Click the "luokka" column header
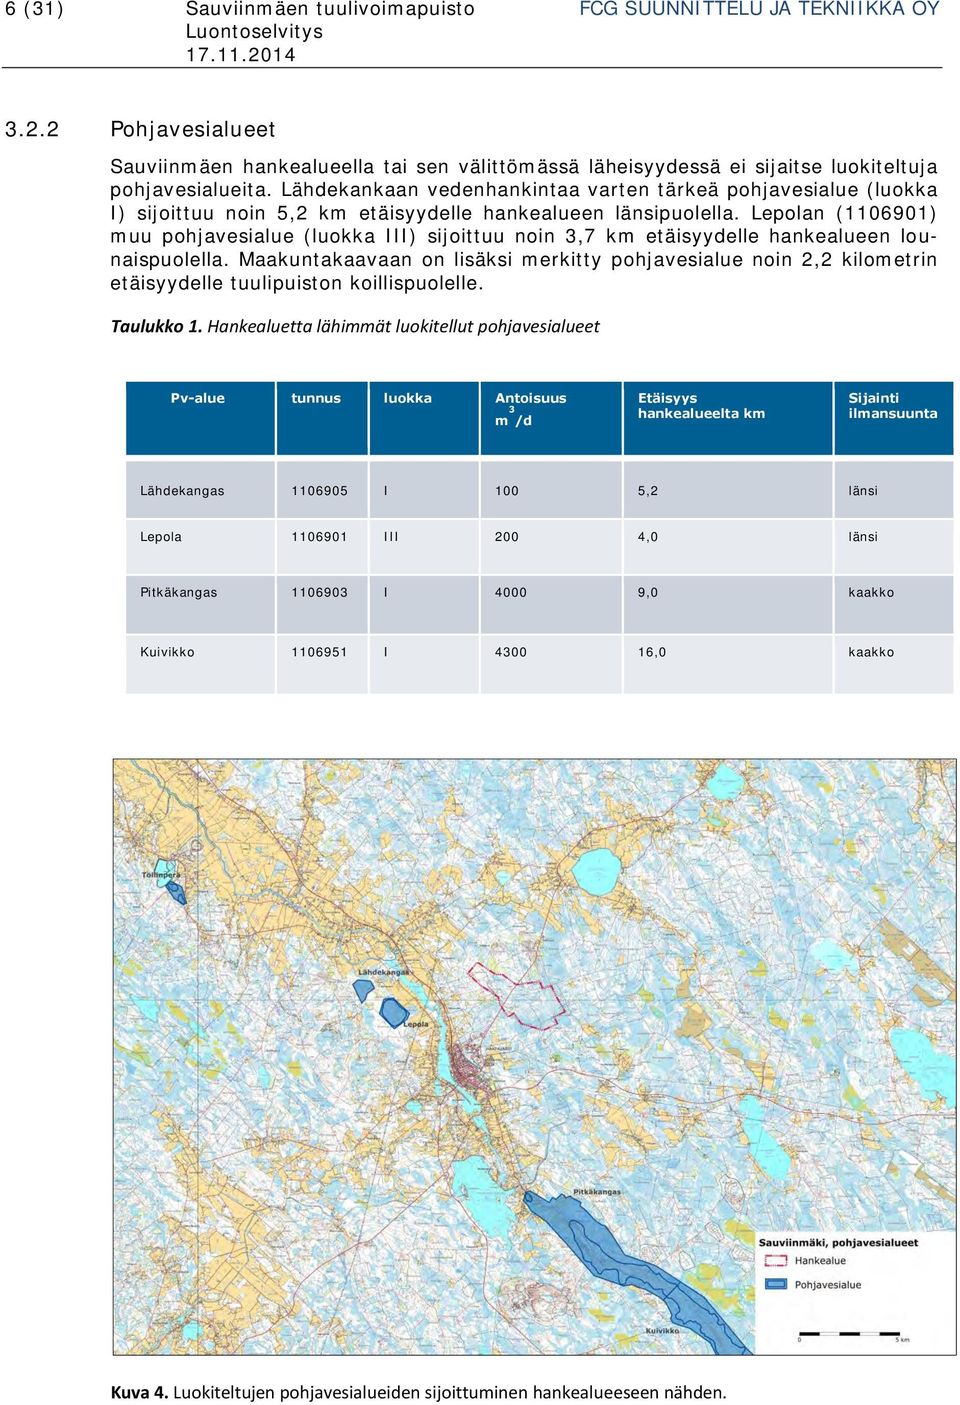The width and height of the screenshot is (960, 1405). coord(407,398)
